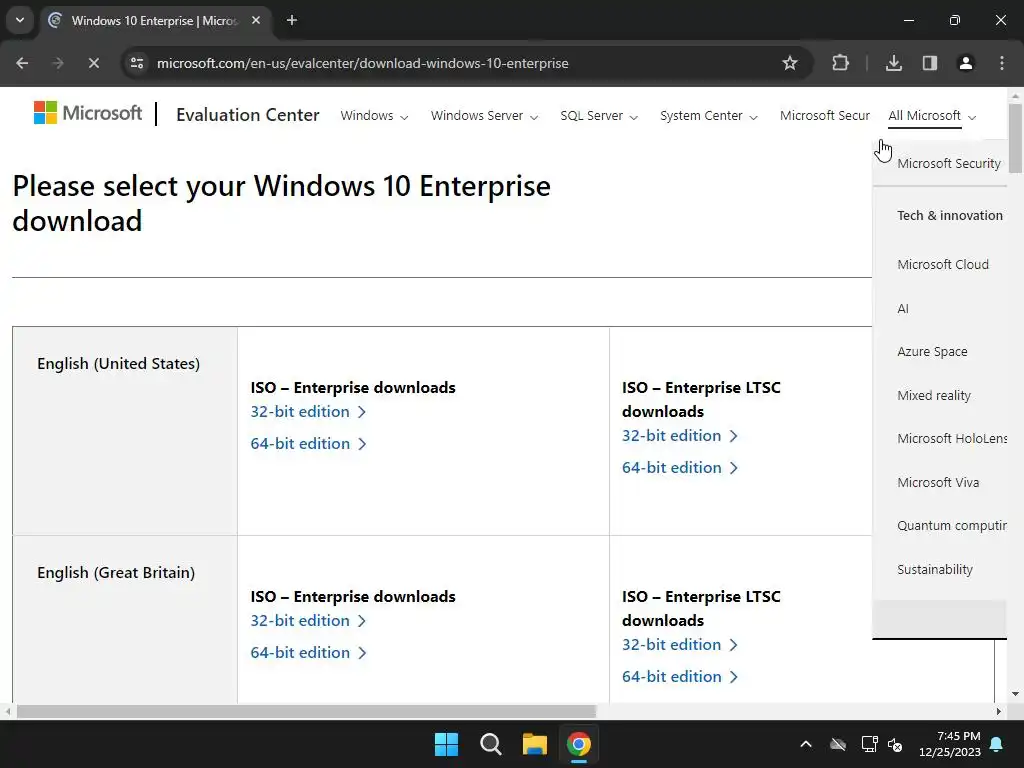Open tab search dropdown arrow
Screen dimensions: 1024x768
point(20,20)
